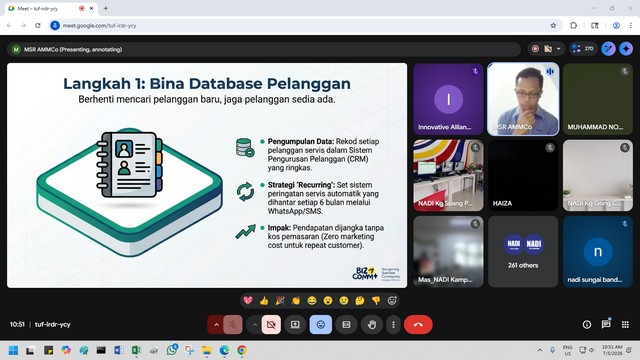This screenshot has width=640, height=360.
Task: Toggle the camera off button
Action: pos(271,324)
